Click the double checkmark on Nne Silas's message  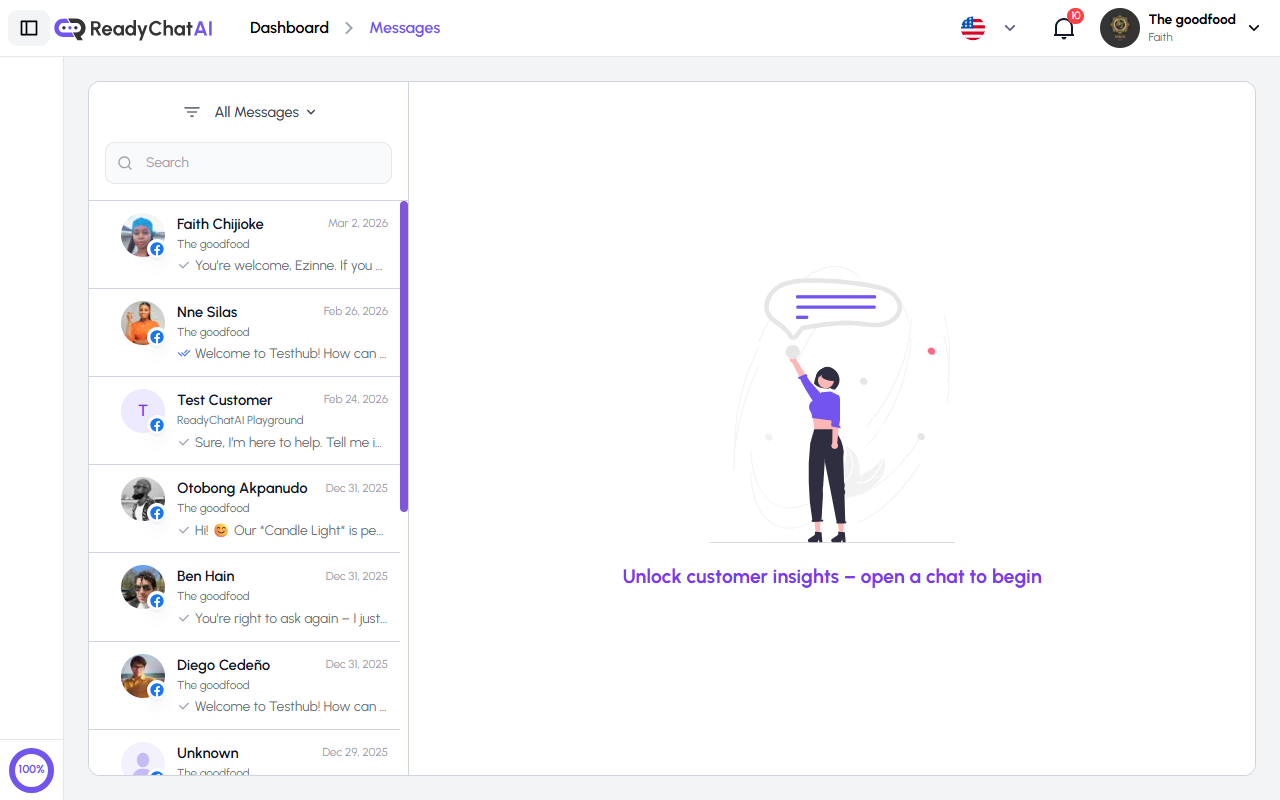coord(183,353)
